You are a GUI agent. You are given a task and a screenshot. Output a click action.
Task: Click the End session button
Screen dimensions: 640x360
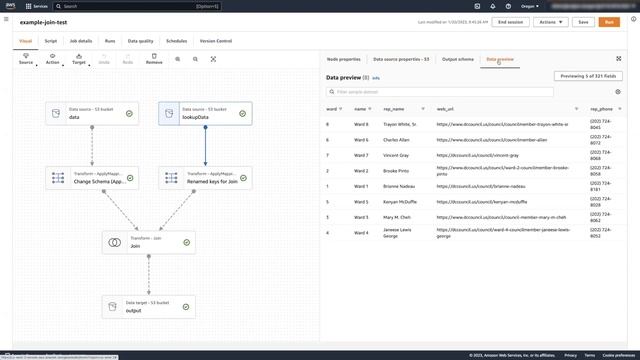pyautogui.click(x=510, y=22)
